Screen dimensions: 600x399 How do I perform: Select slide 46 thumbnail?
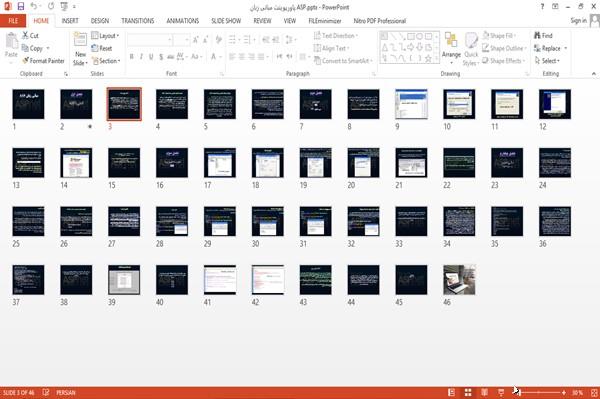pos(459,280)
